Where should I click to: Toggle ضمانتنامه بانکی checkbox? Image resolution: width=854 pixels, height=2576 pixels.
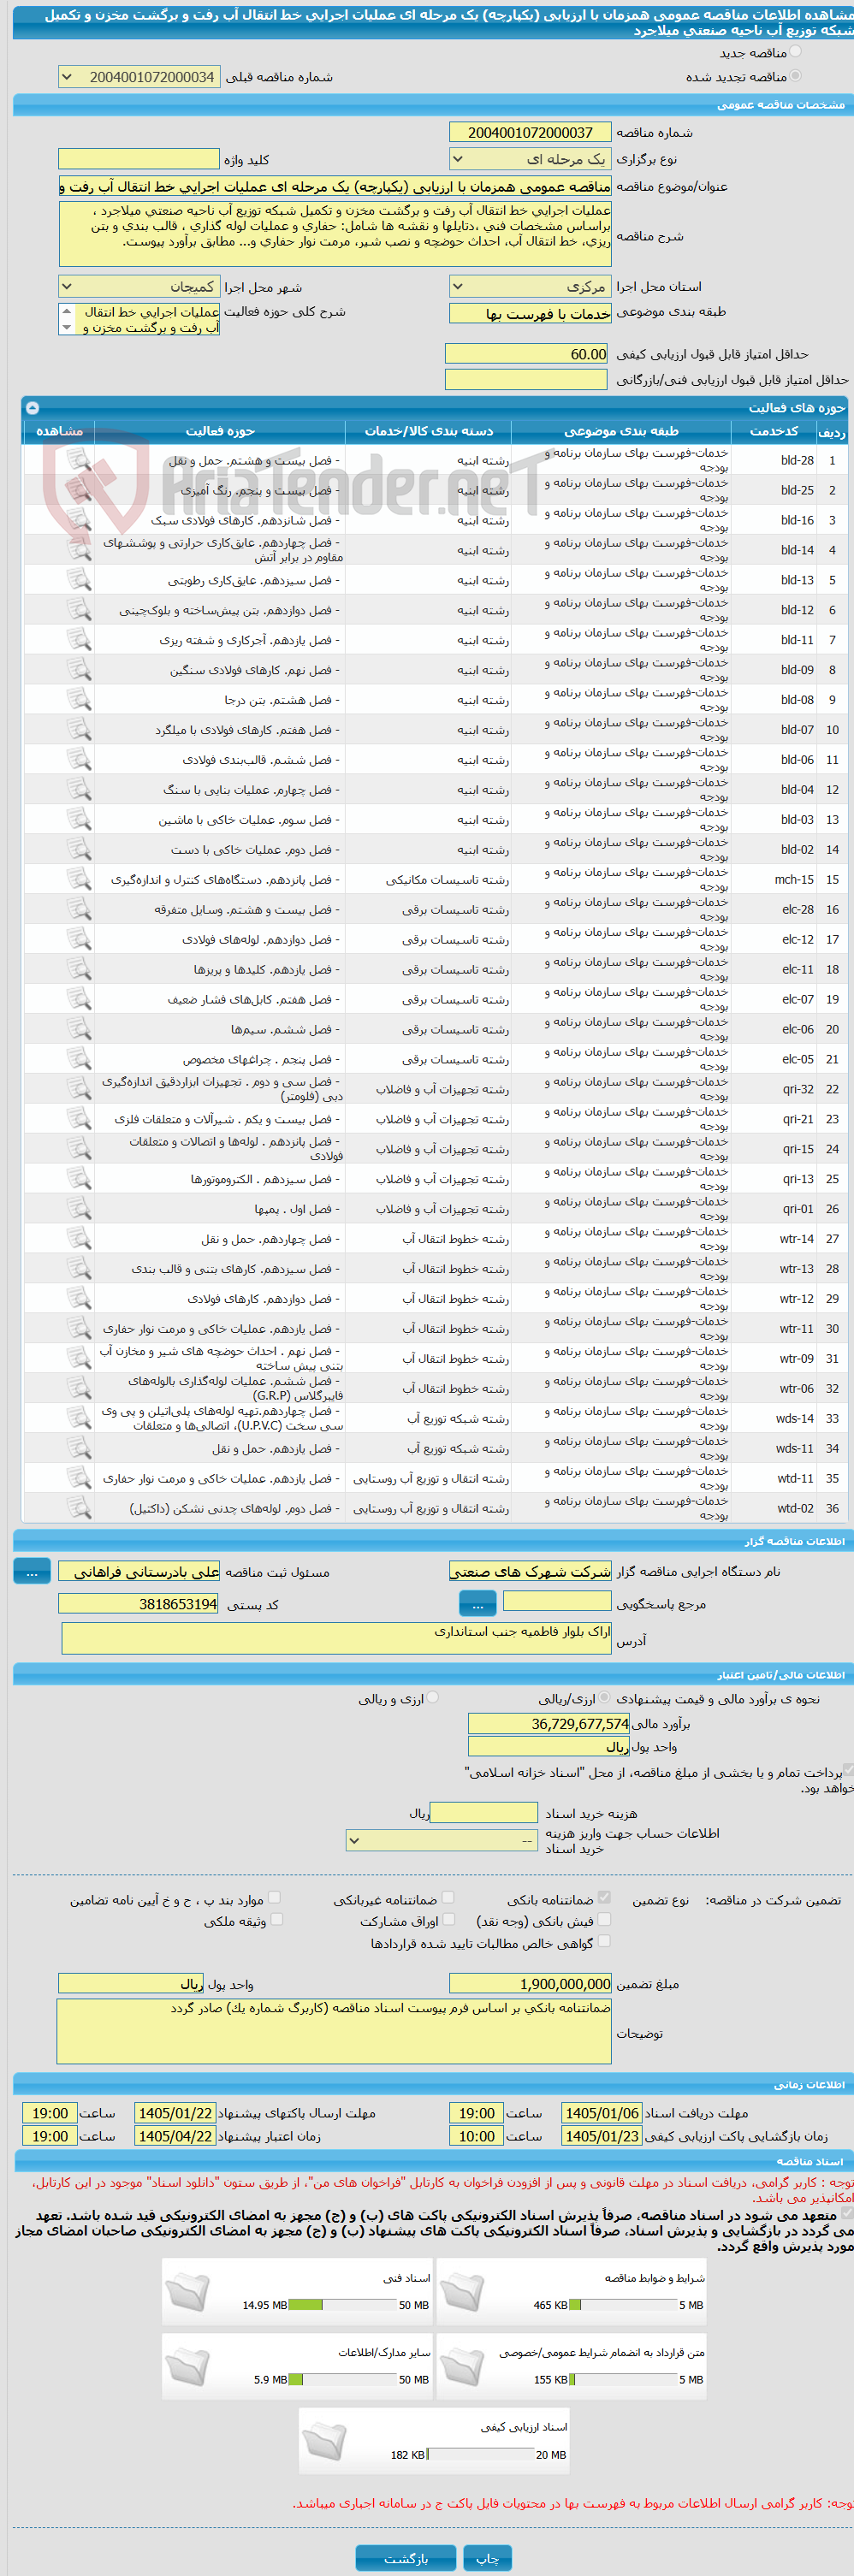[604, 1898]
